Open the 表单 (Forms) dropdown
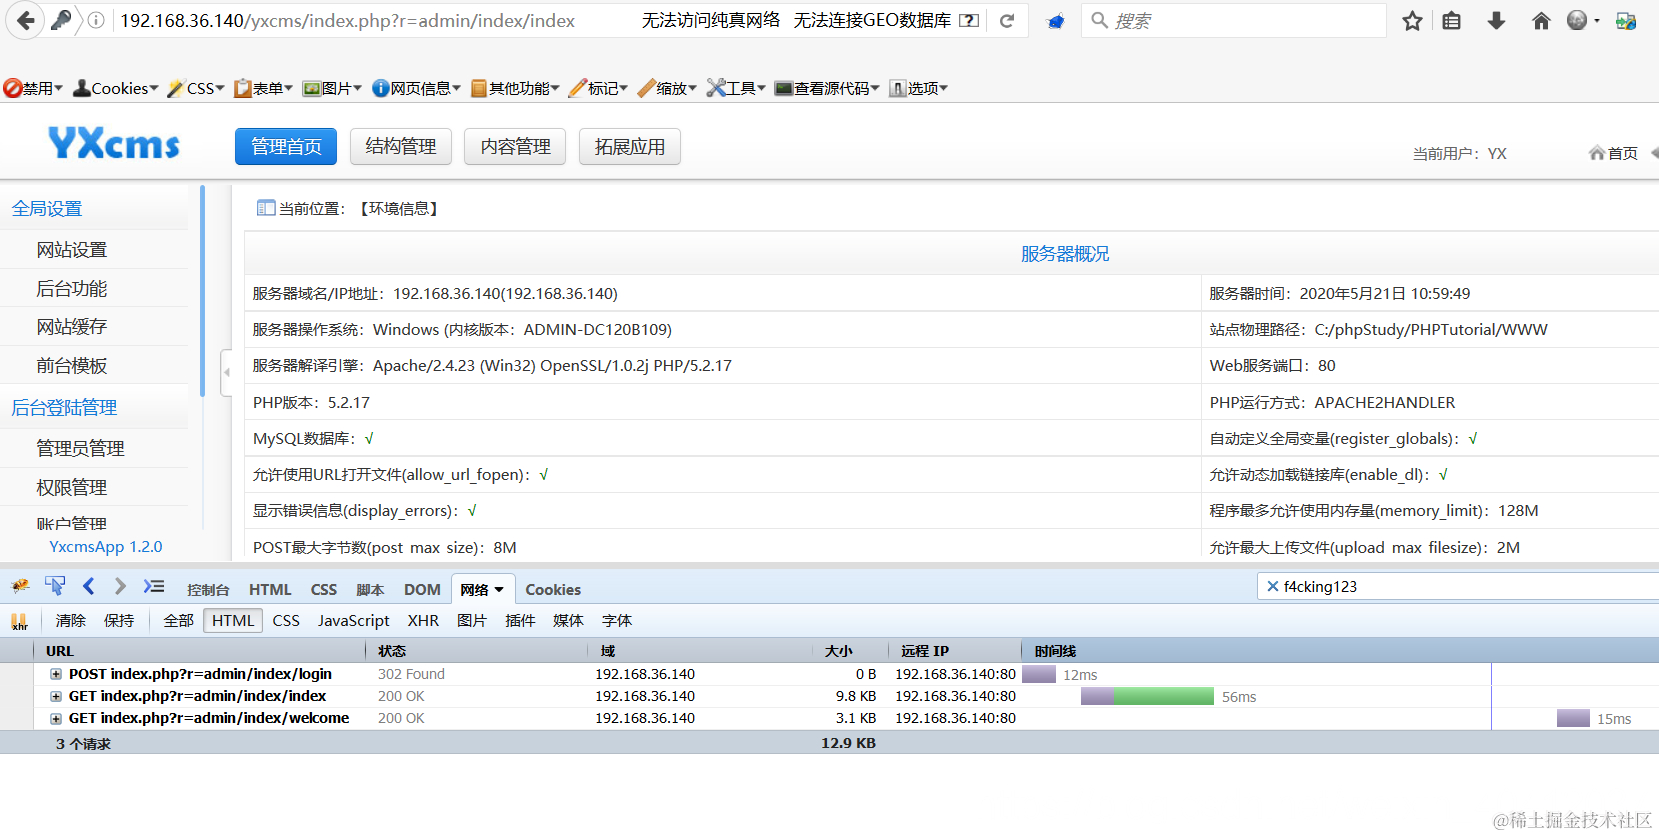The width and height of the screenshot is (1659, 837). pos(264,88)
